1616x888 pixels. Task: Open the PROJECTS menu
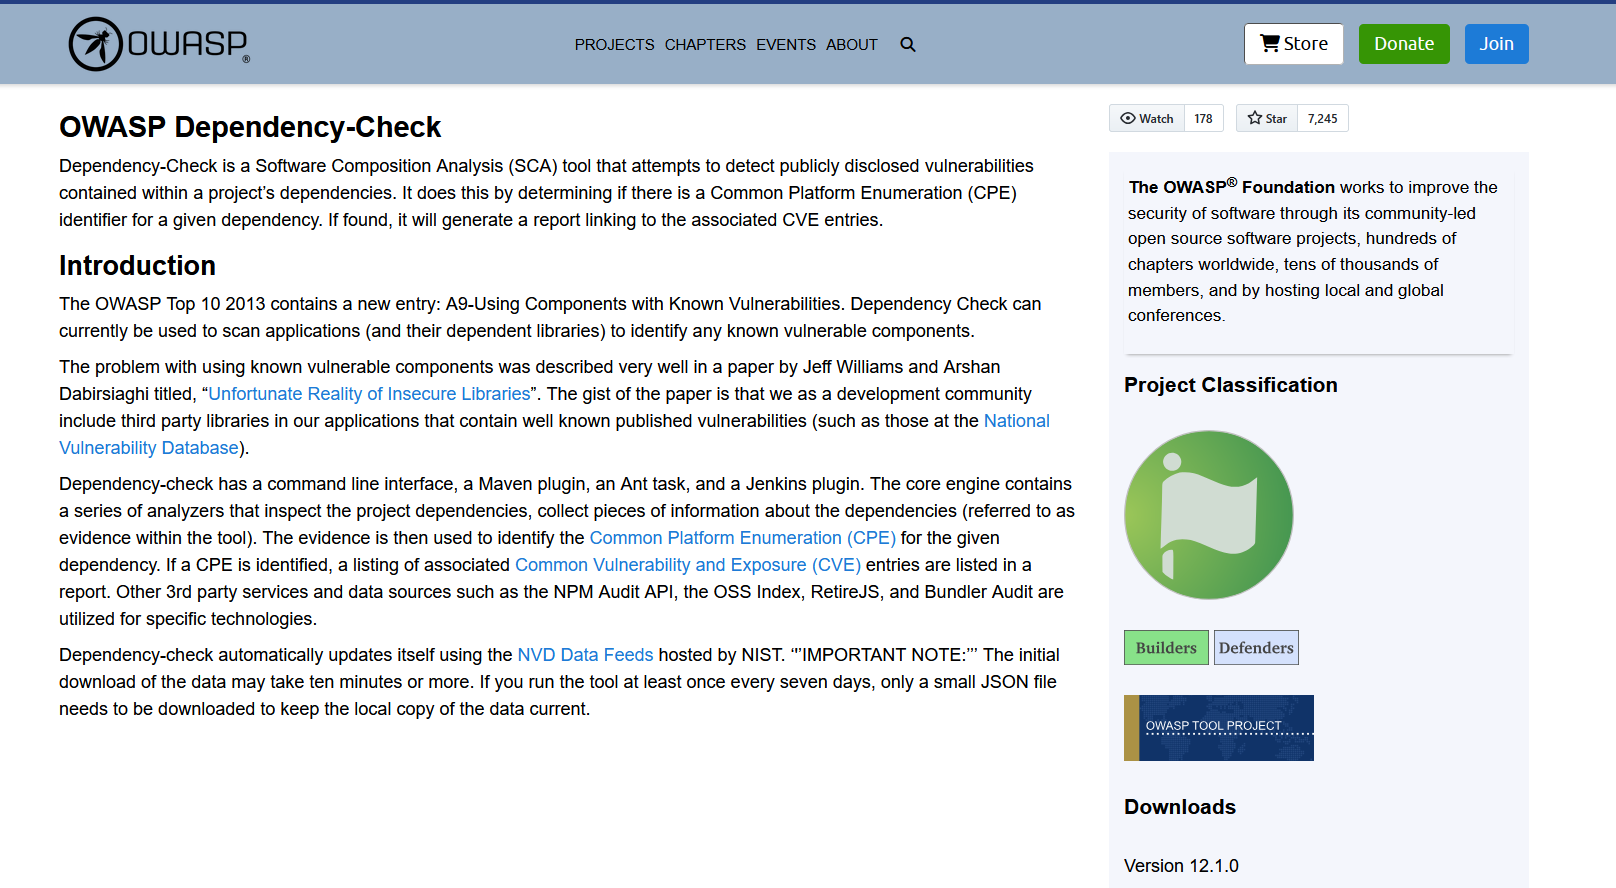point(614,44)
